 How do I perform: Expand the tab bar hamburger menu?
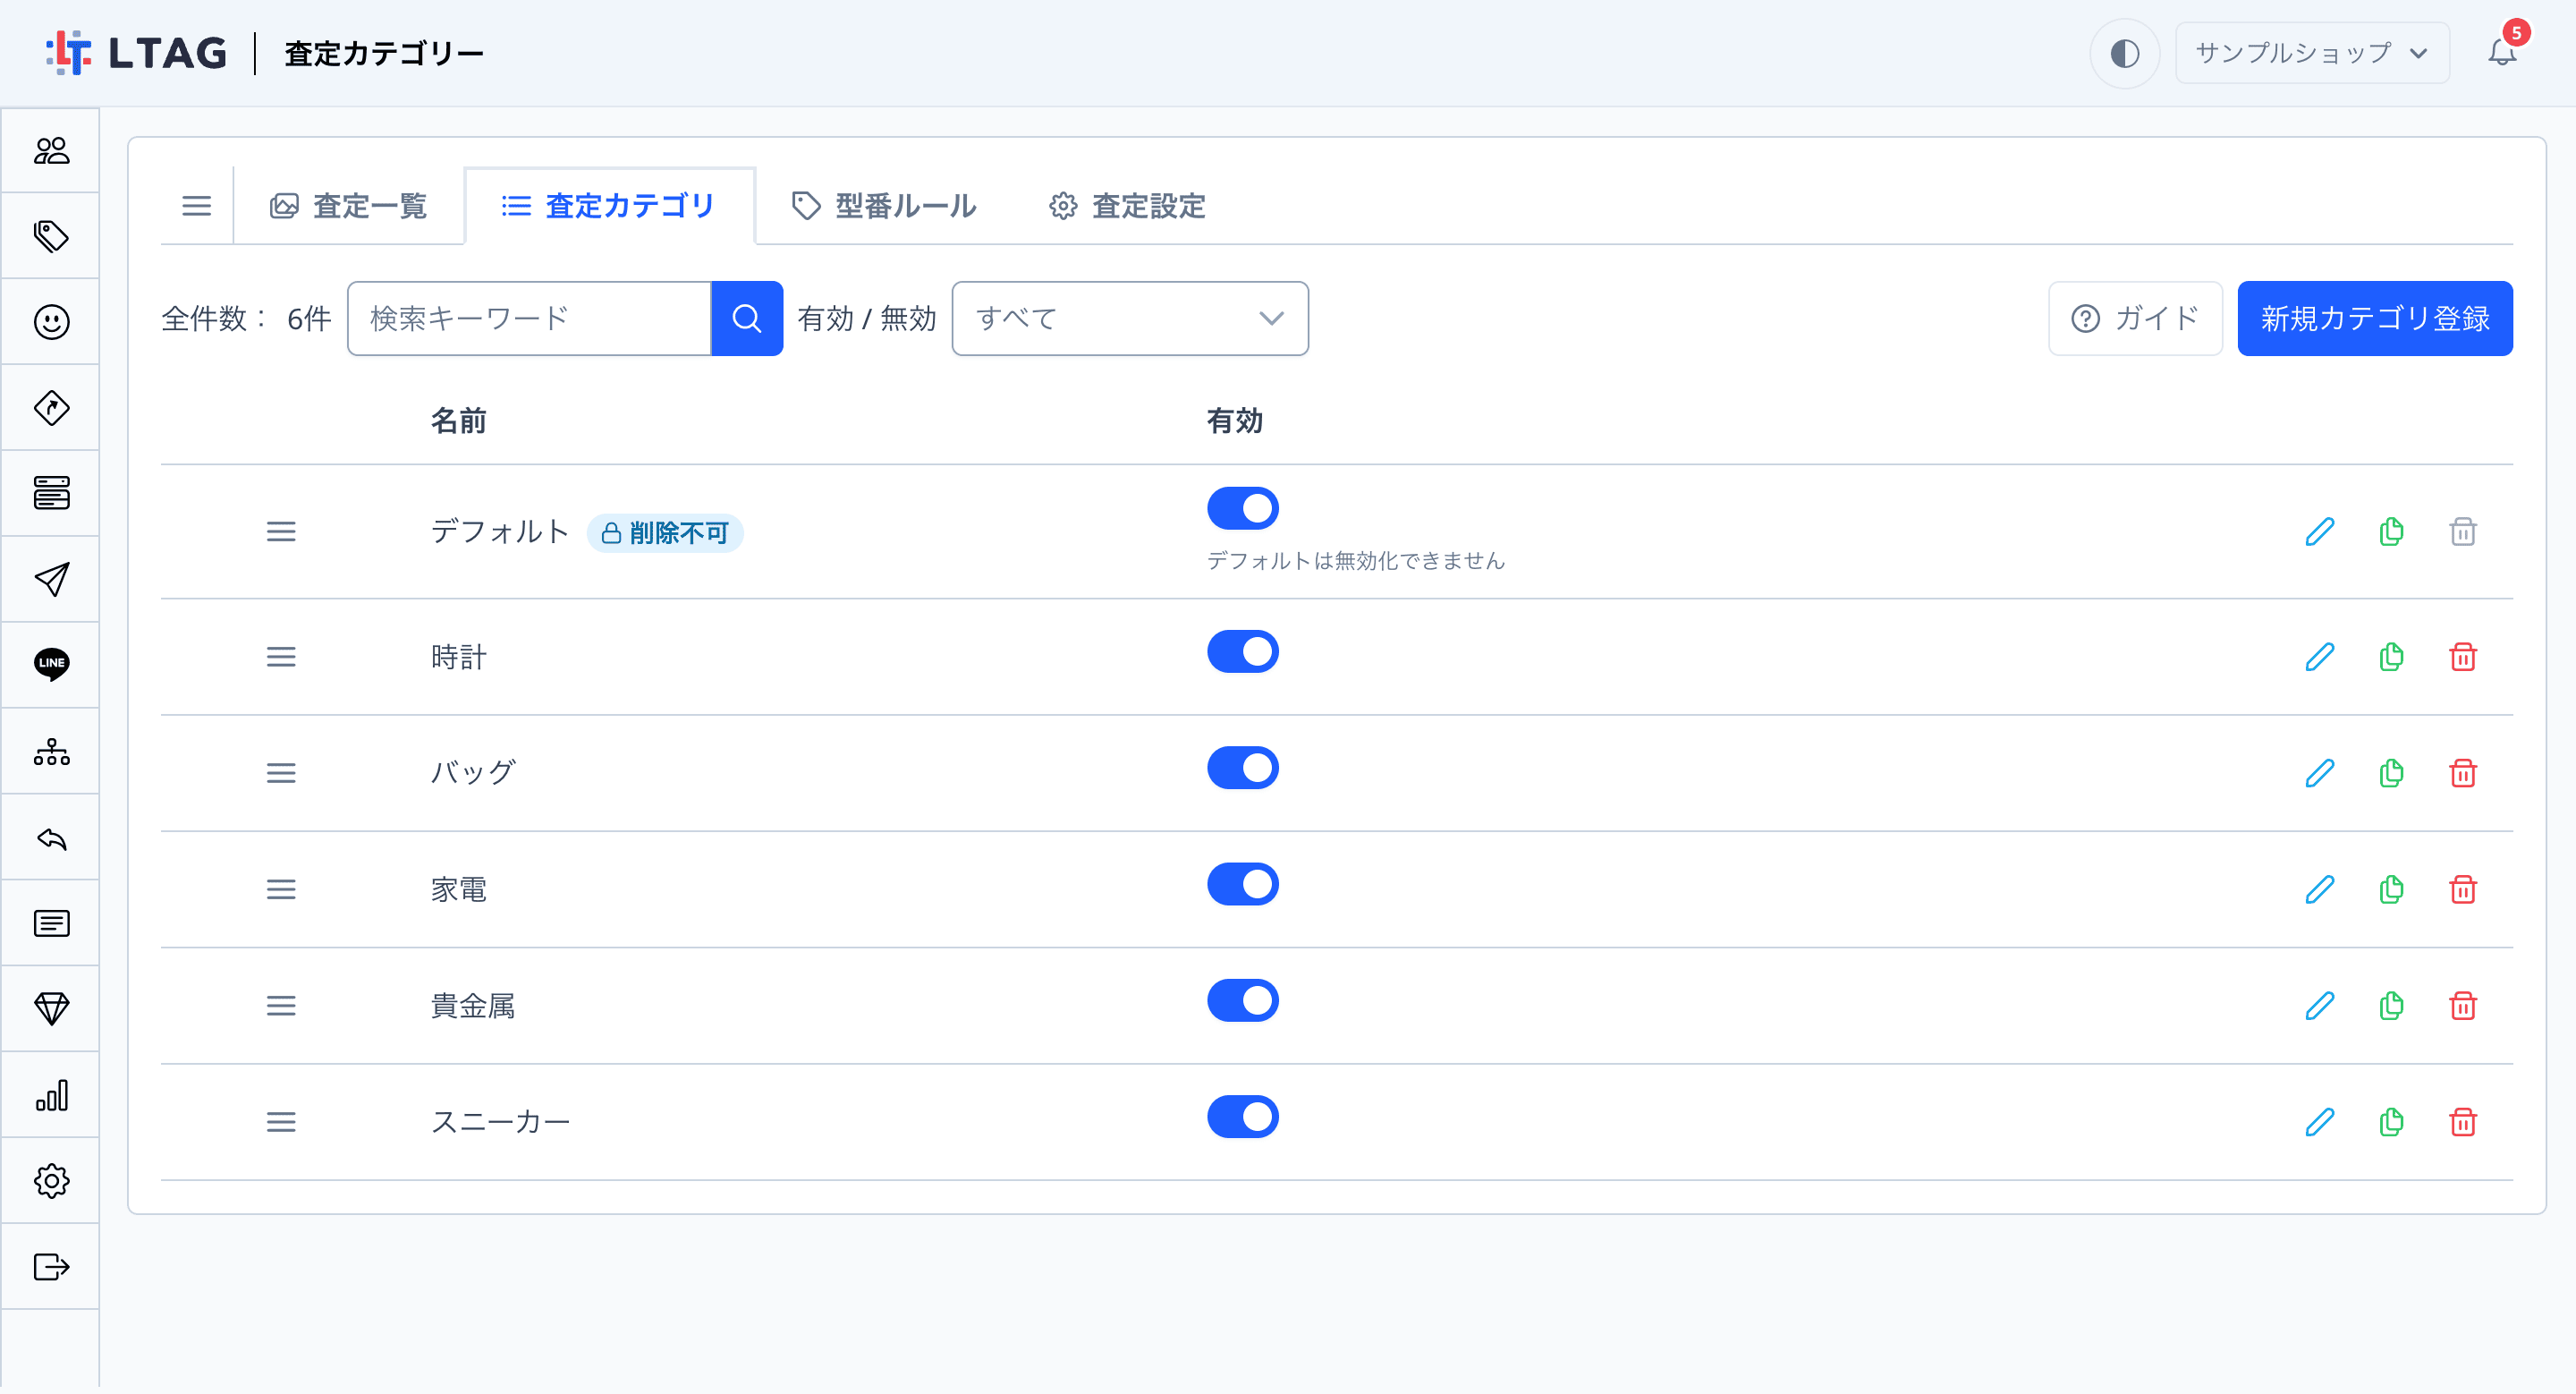tap(196, 206)
